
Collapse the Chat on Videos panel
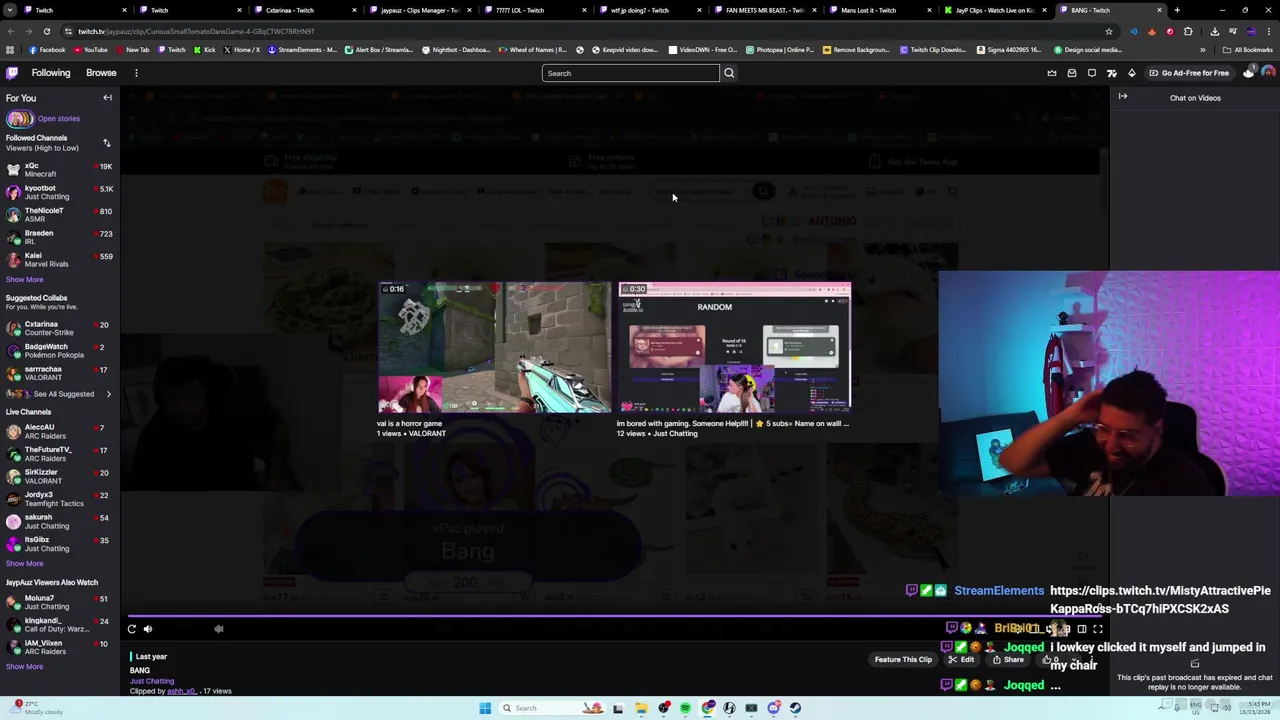[1123, 97]
